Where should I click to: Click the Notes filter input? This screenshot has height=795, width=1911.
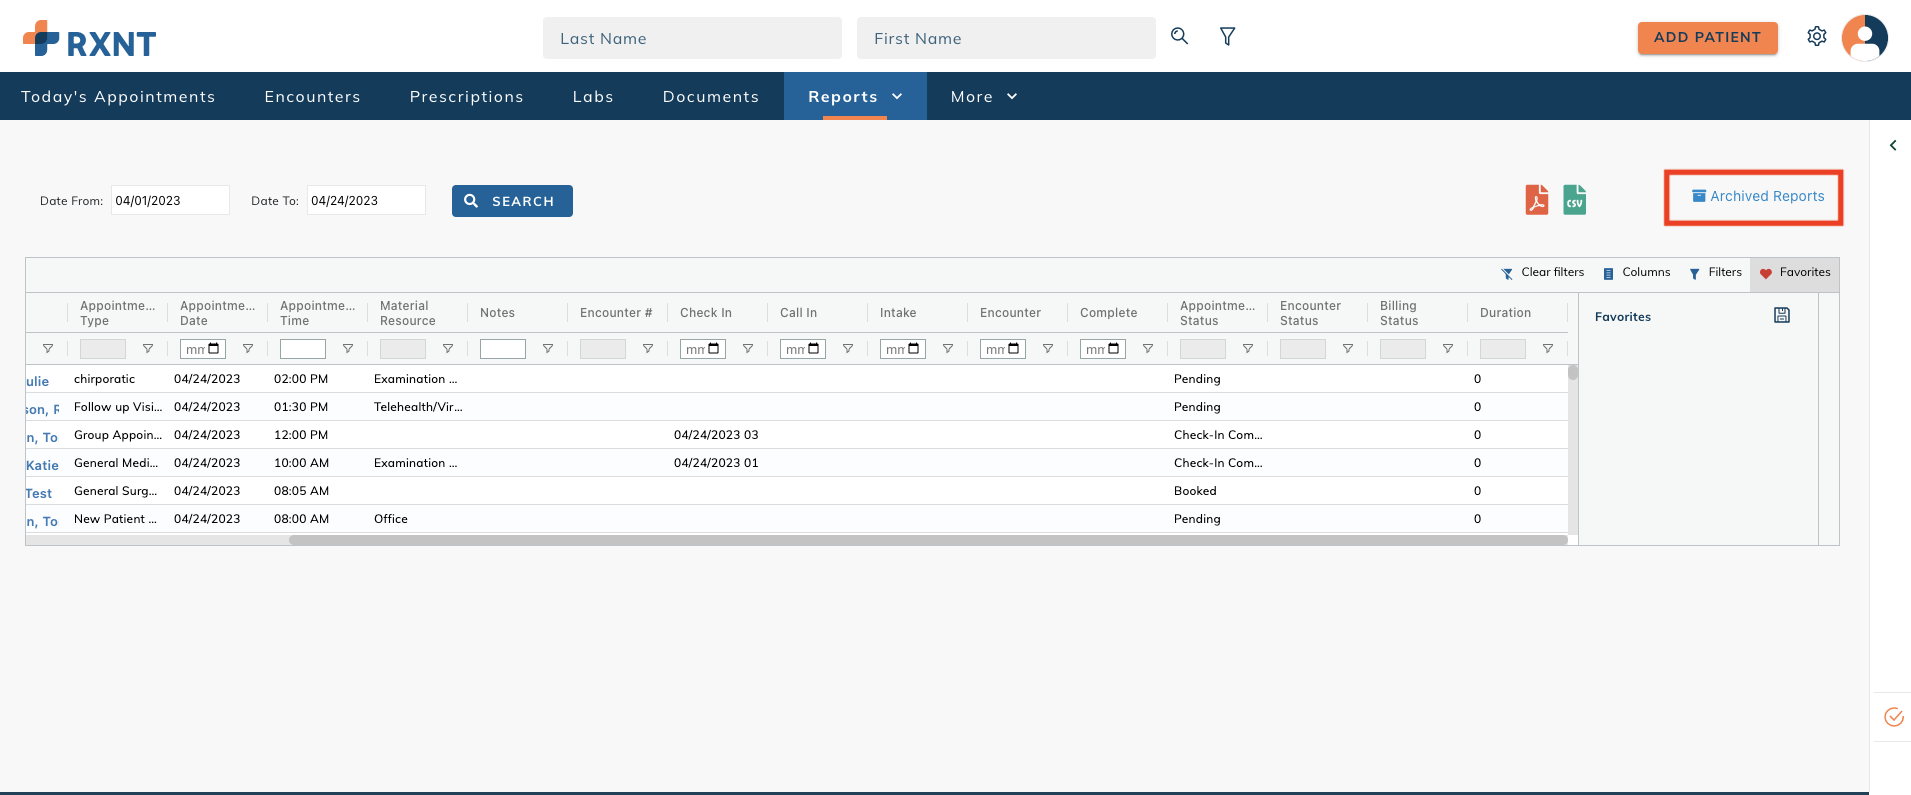point(503,349)
